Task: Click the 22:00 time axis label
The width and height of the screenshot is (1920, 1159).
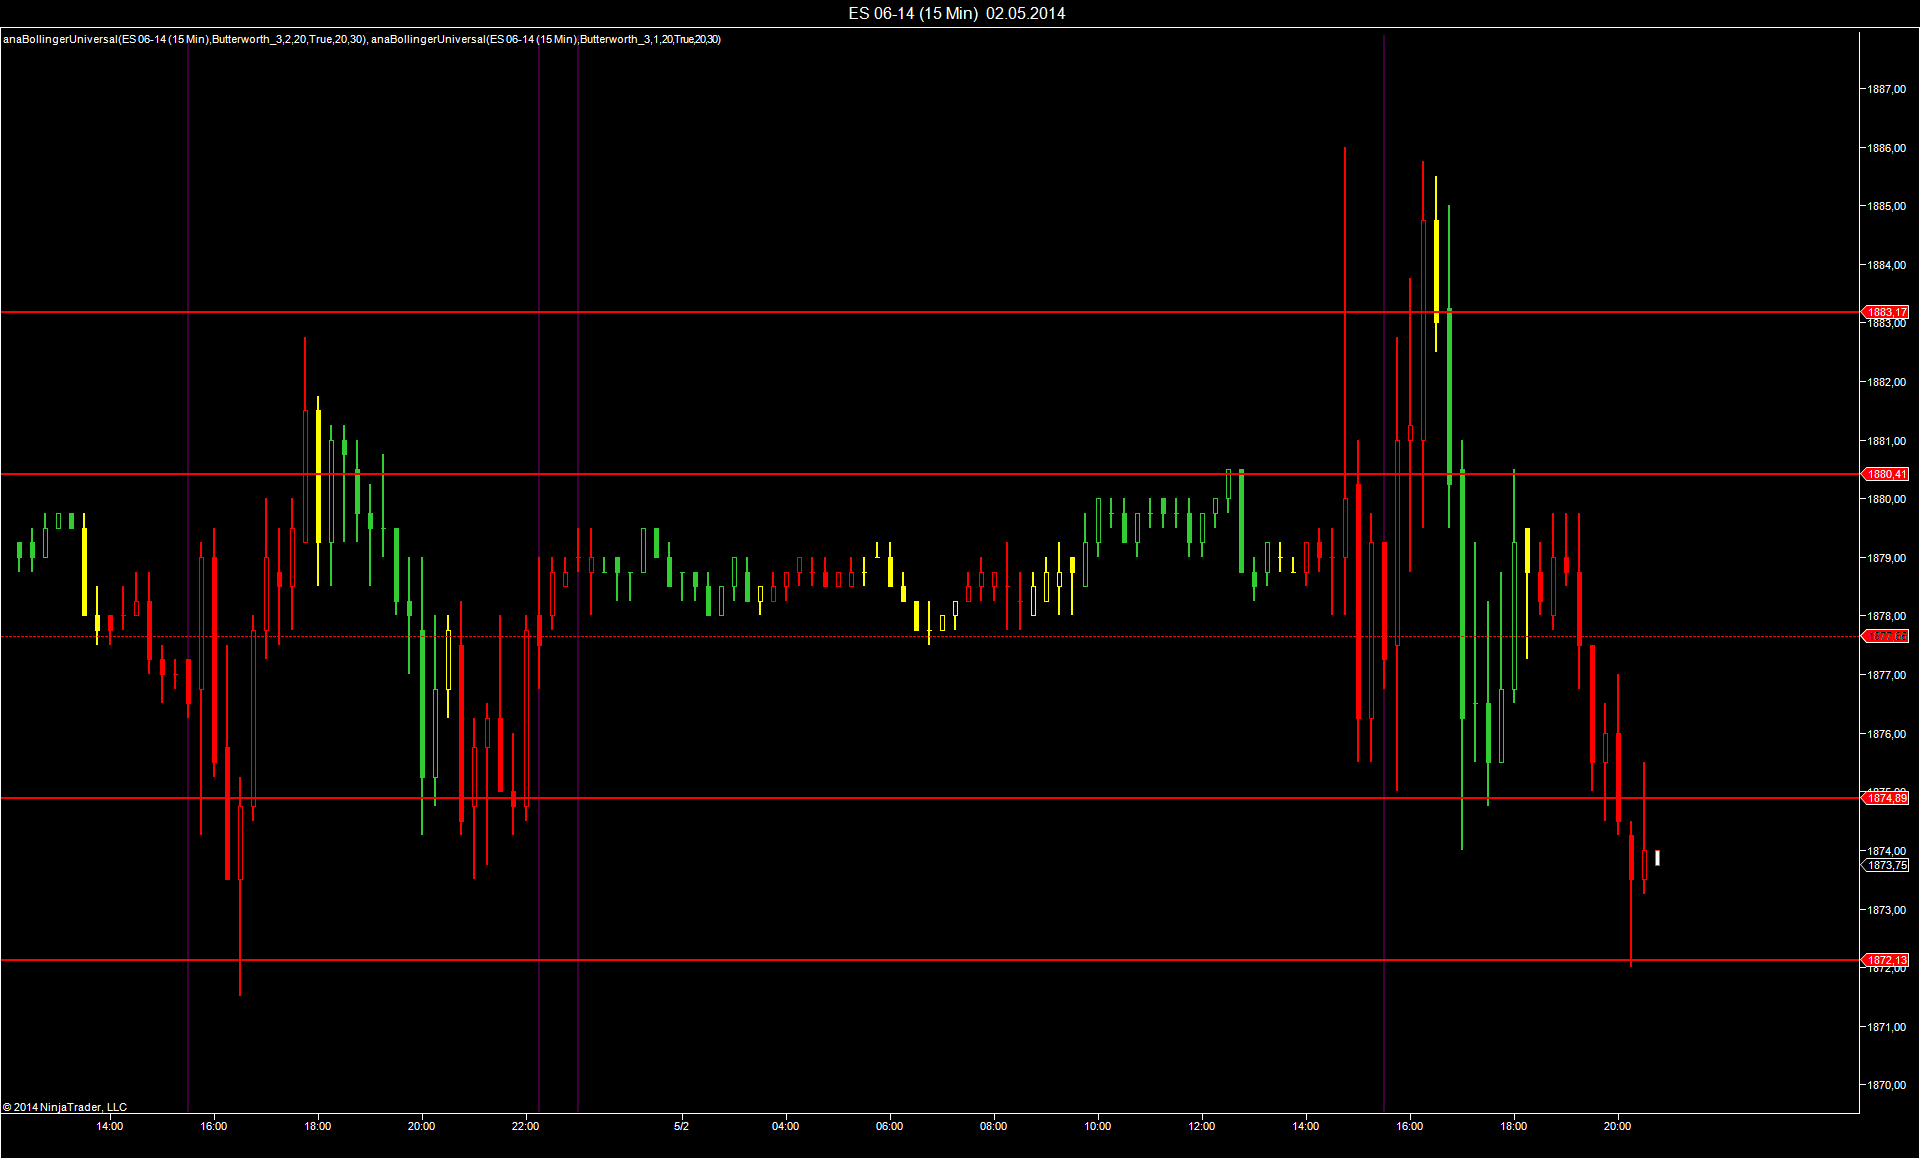Action: 525,1126
